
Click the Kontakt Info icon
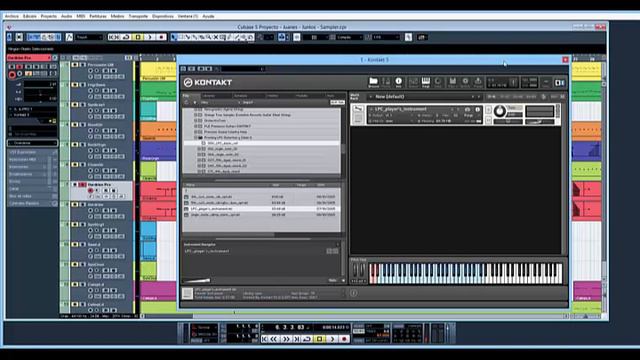tap(398, 82)
